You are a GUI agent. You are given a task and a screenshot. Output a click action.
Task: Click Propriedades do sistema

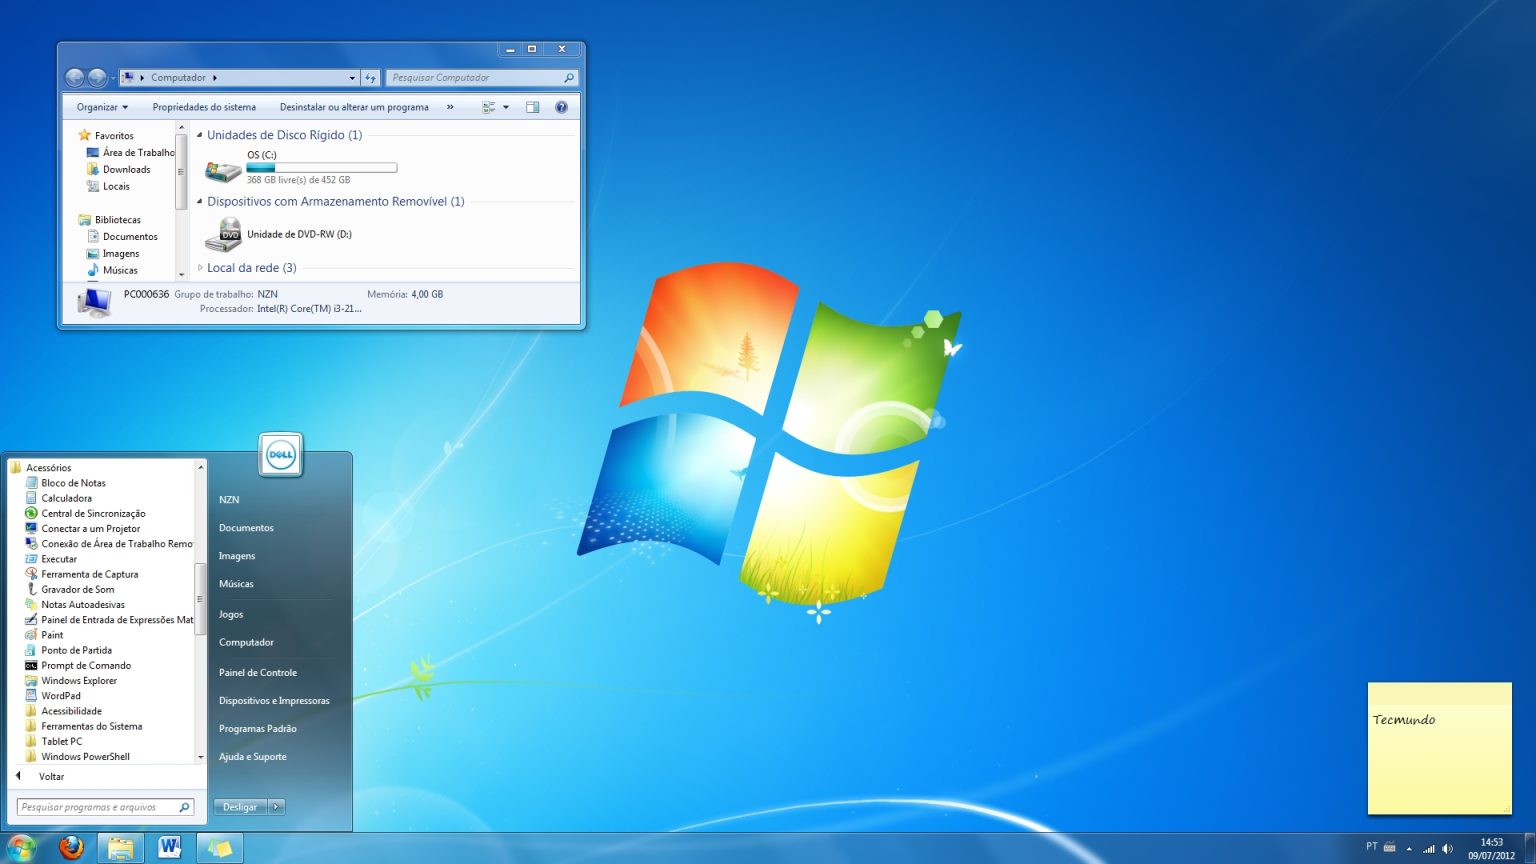tap(204, 106)
